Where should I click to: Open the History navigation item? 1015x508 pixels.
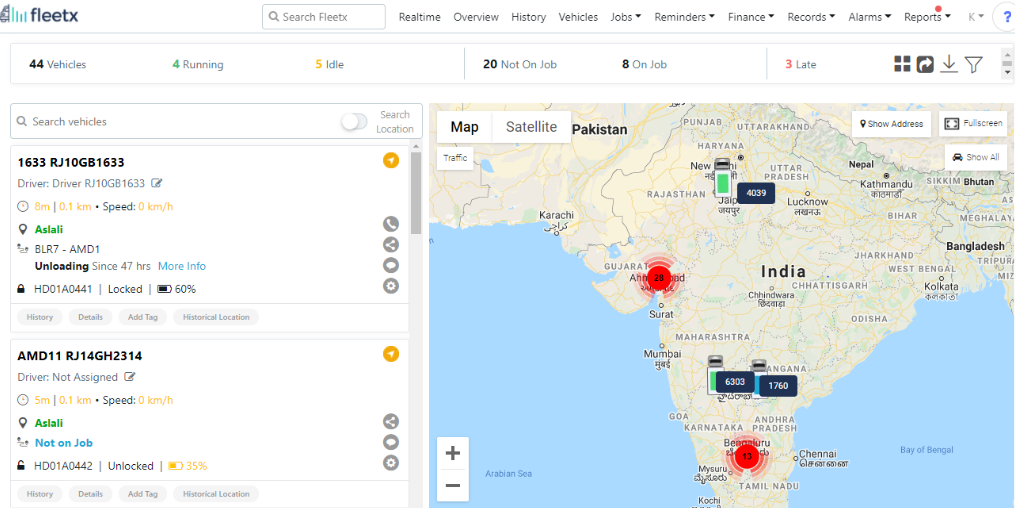tap(528, 17)
